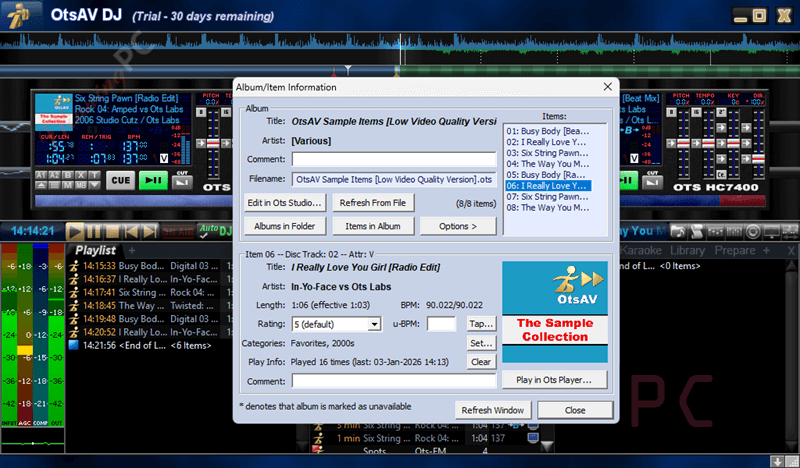The height and width of the screenshot is (468, 800).
Task: Select item 03: Six String Pawn in list
Action: click(547, 153)
